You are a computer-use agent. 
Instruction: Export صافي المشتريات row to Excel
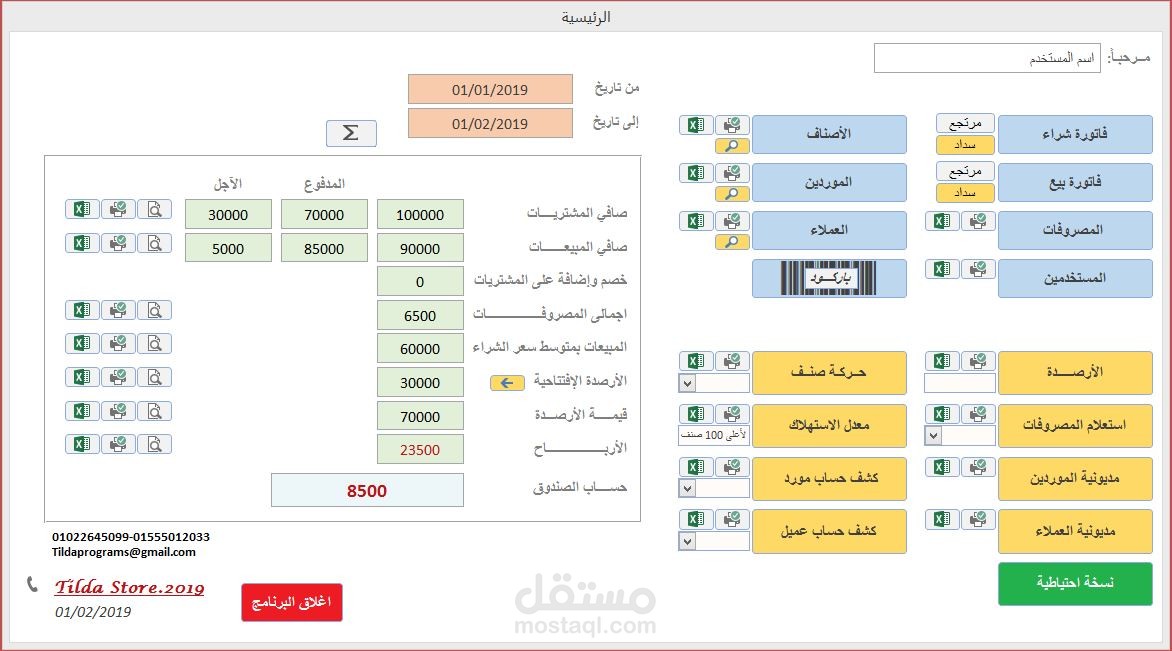[82, 209]
